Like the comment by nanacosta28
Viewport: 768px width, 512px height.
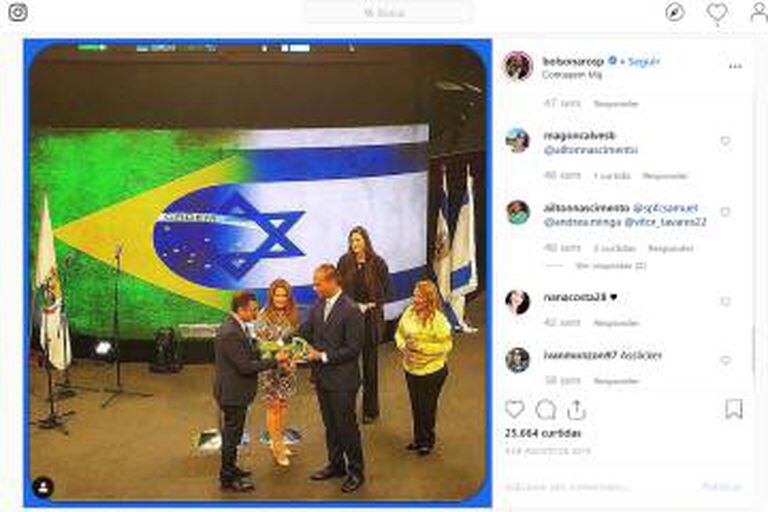725,301
